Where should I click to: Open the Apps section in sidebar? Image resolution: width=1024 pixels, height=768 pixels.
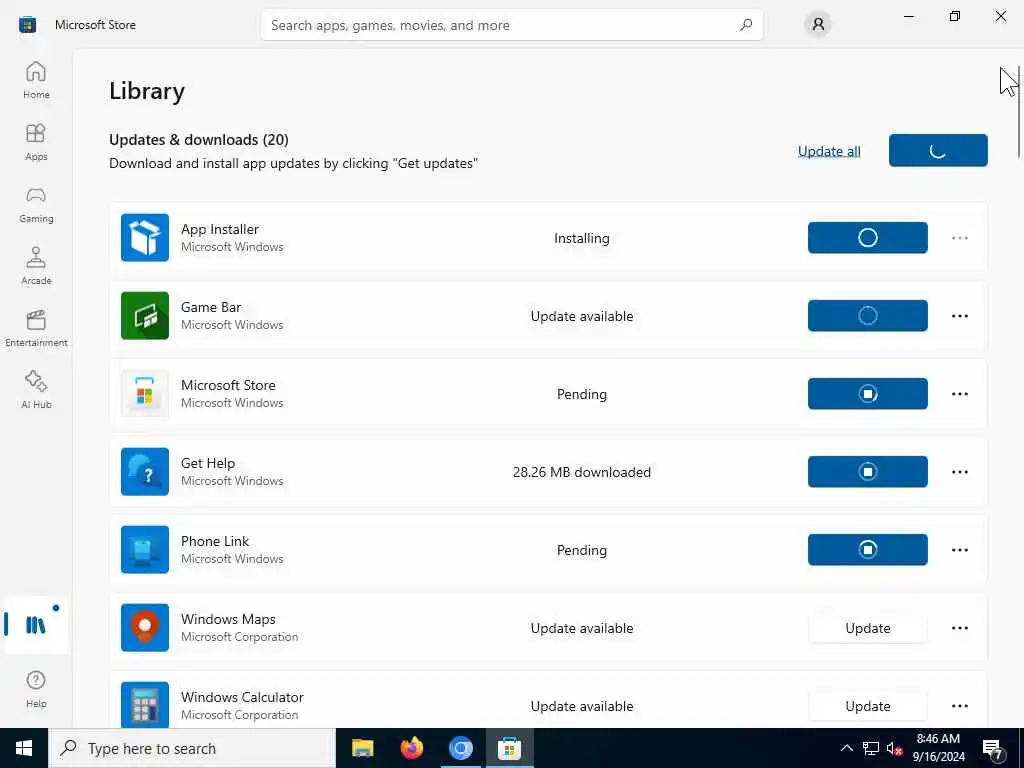click(x=36, y=142)
